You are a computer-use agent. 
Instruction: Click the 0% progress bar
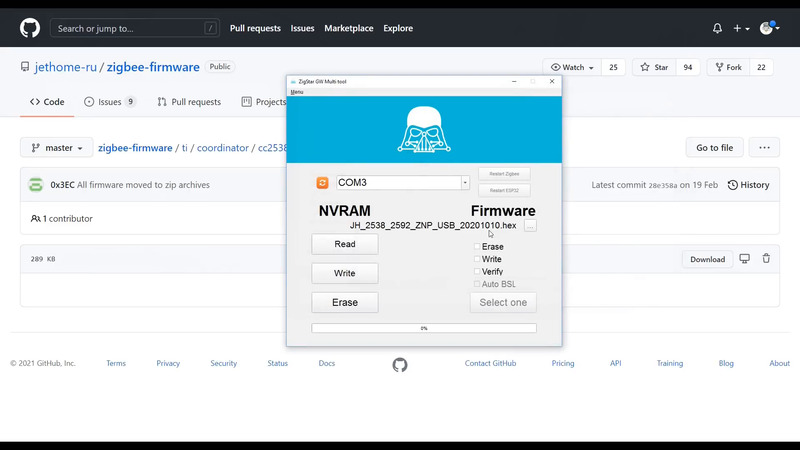(x=424, y=328)
